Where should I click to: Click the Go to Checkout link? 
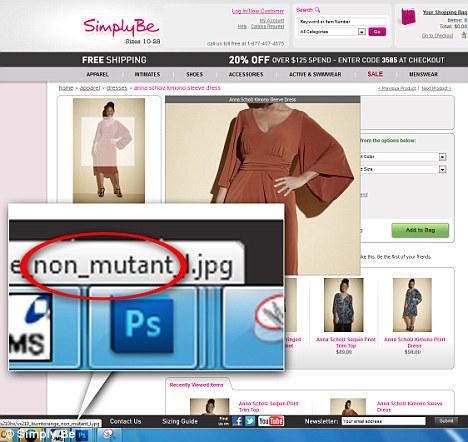(x=437, y=35)
